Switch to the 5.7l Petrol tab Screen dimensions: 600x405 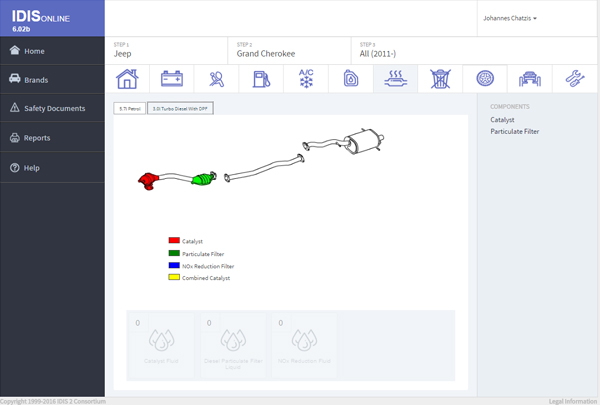tap(130, 109)
